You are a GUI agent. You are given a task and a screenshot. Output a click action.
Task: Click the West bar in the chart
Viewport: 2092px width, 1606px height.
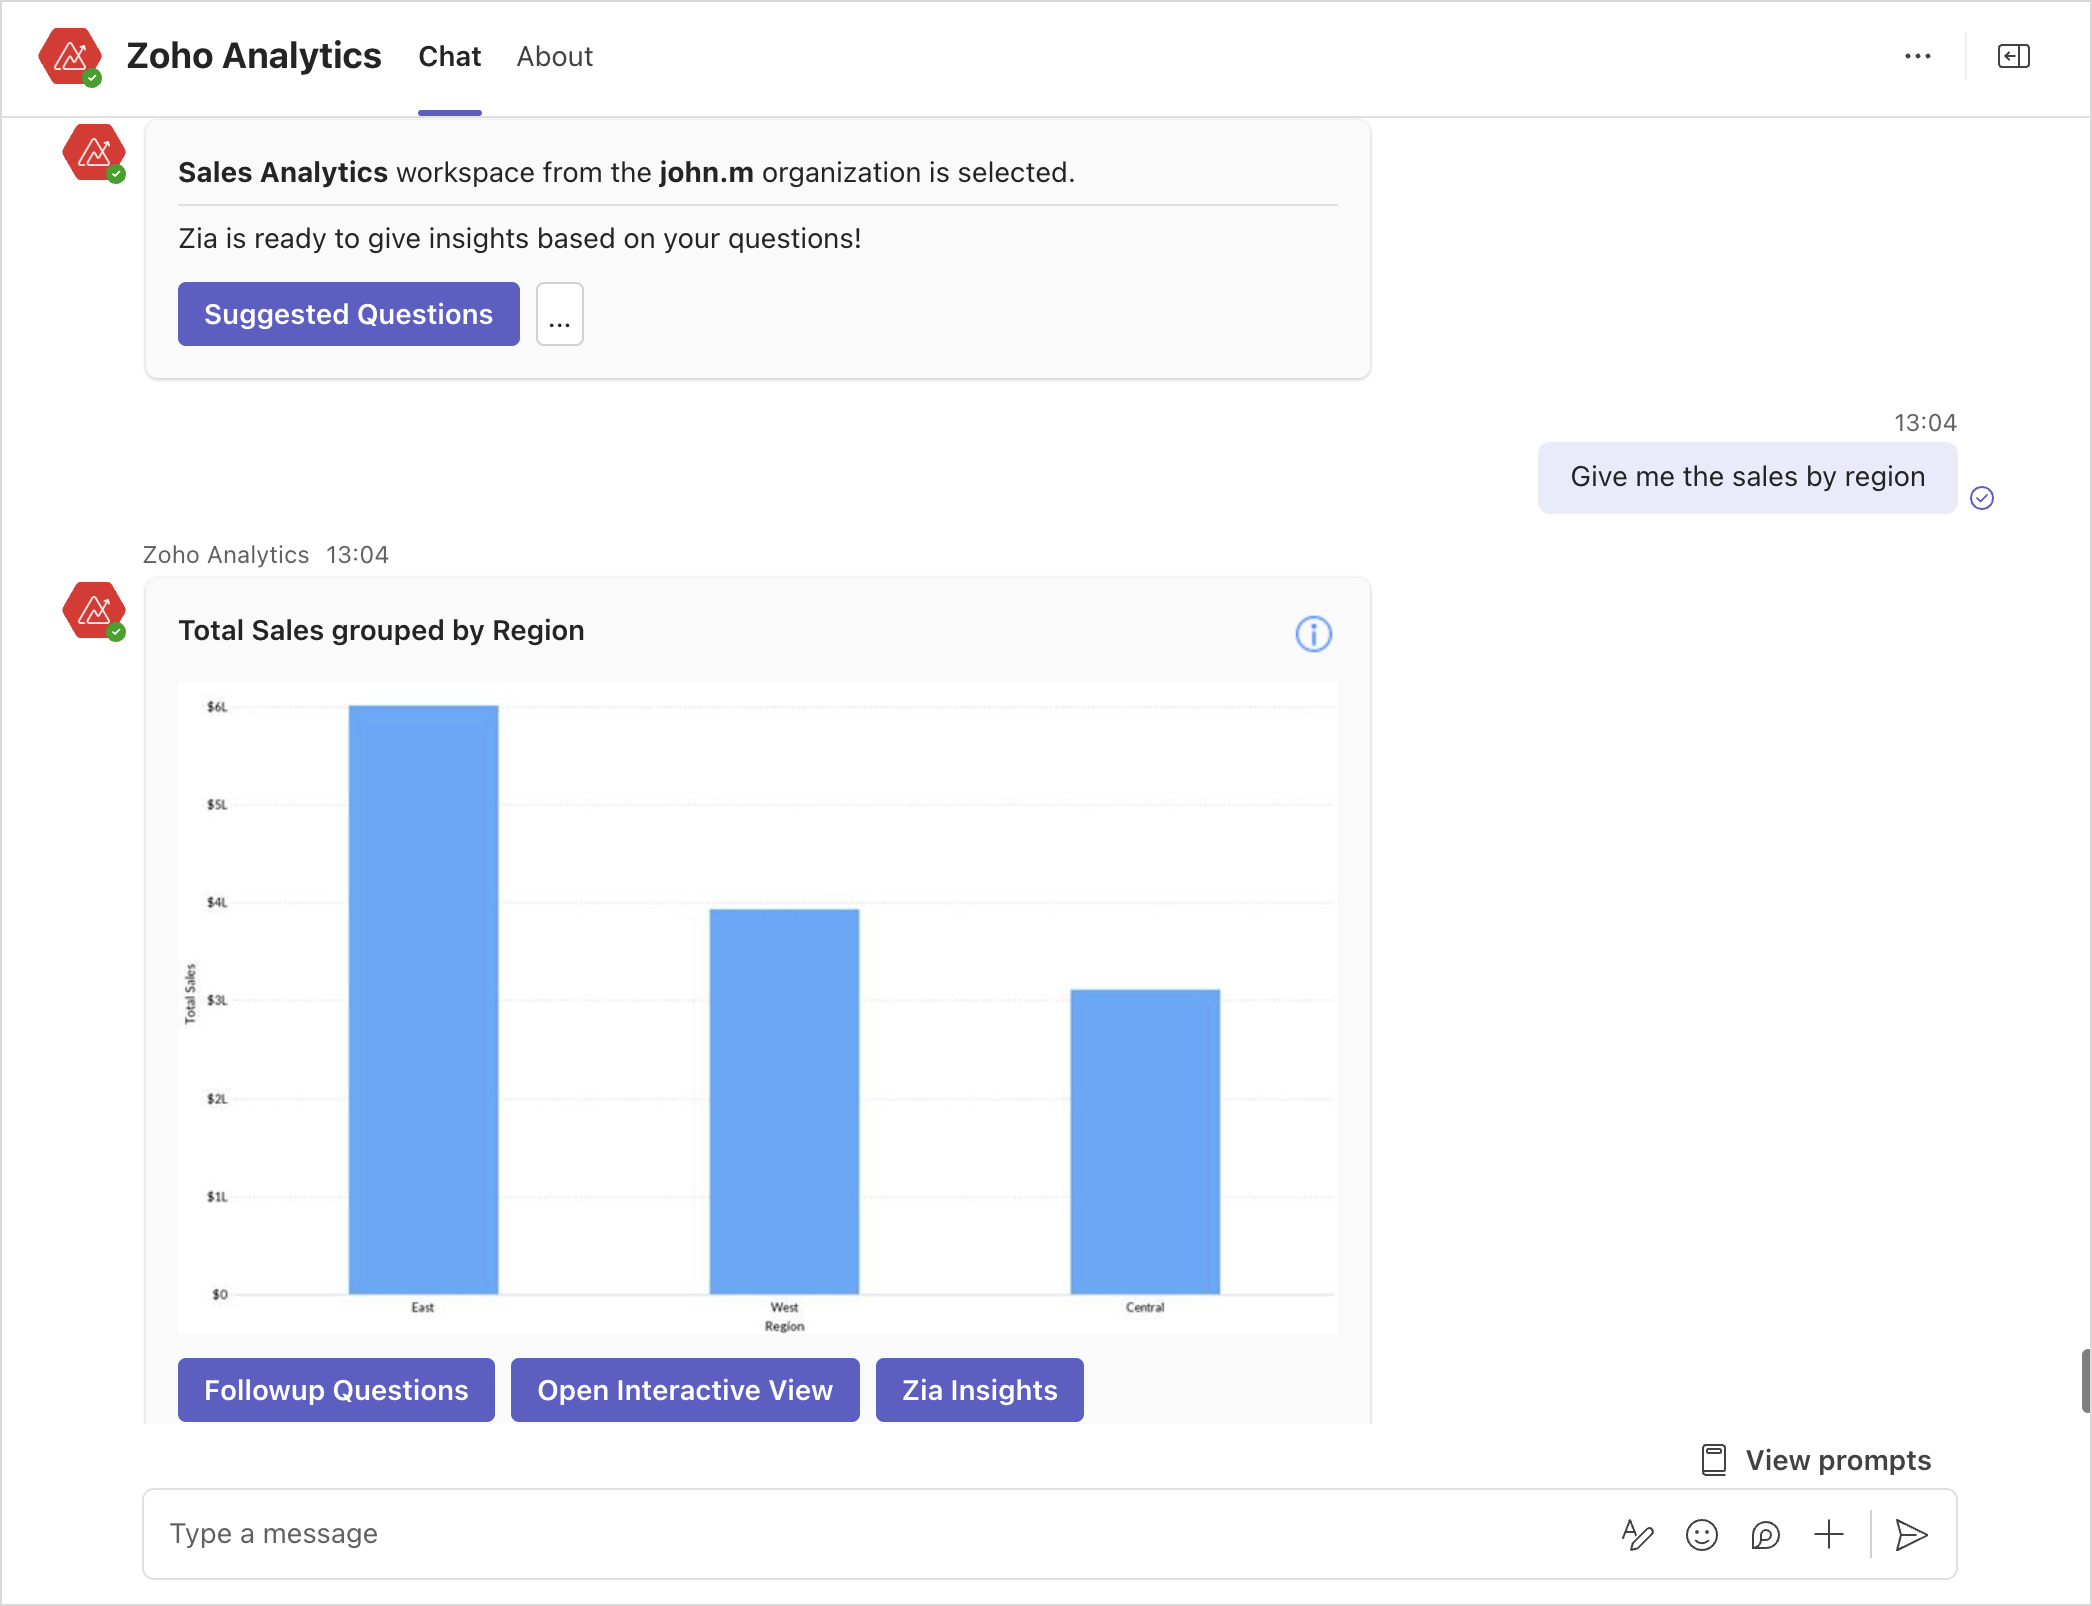pyautogui.click(x=785, y=1101)
